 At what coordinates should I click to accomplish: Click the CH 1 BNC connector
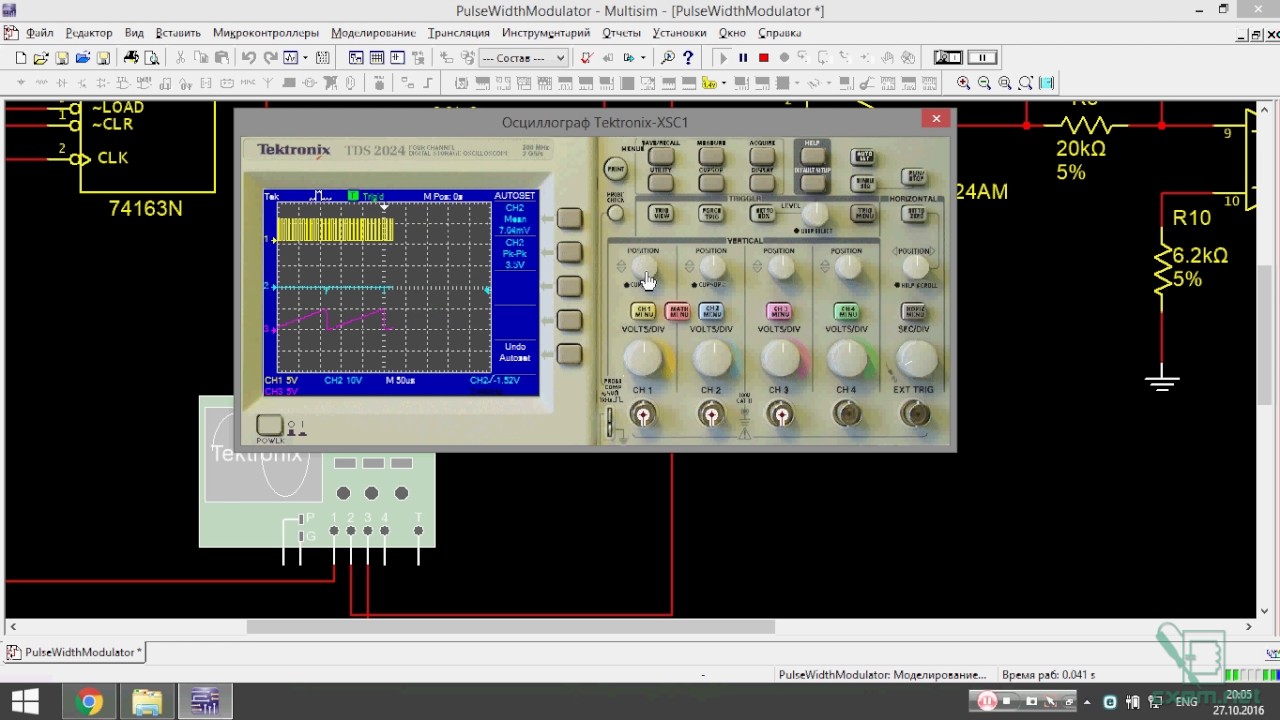(x=643, y=413)
